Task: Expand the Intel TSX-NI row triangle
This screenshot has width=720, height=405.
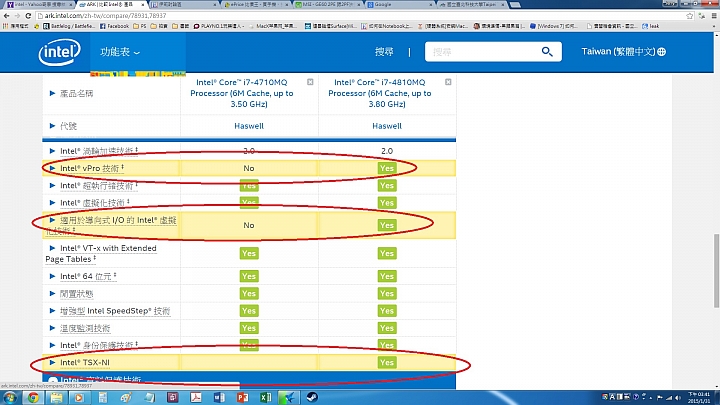Action: [52, 362]
